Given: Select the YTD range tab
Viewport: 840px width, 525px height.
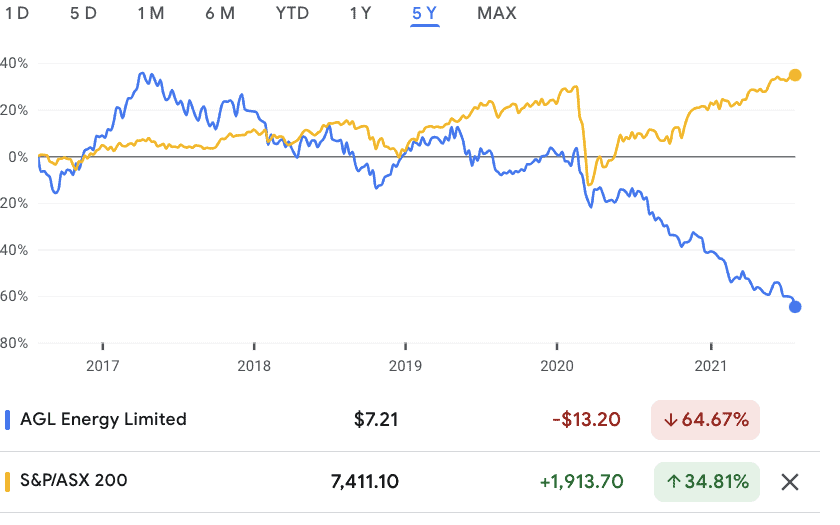Looking at the screenshot, I should [x=292, y=13].
